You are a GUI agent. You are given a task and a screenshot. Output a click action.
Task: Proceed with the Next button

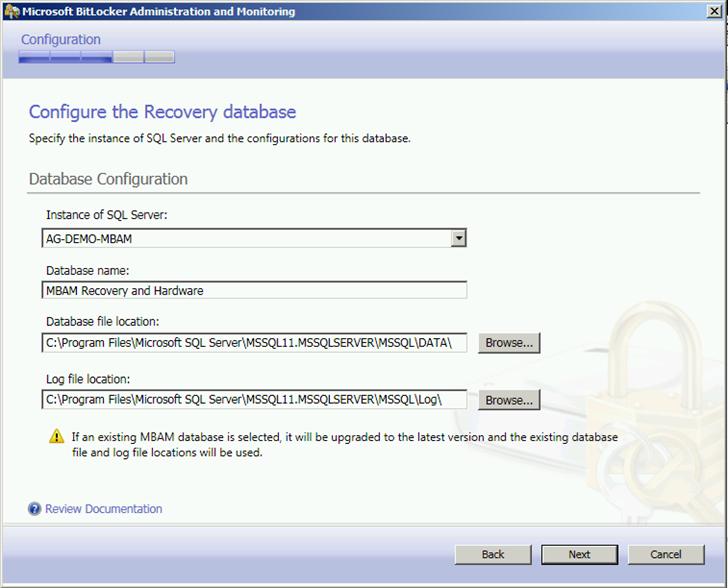[579, 555]
